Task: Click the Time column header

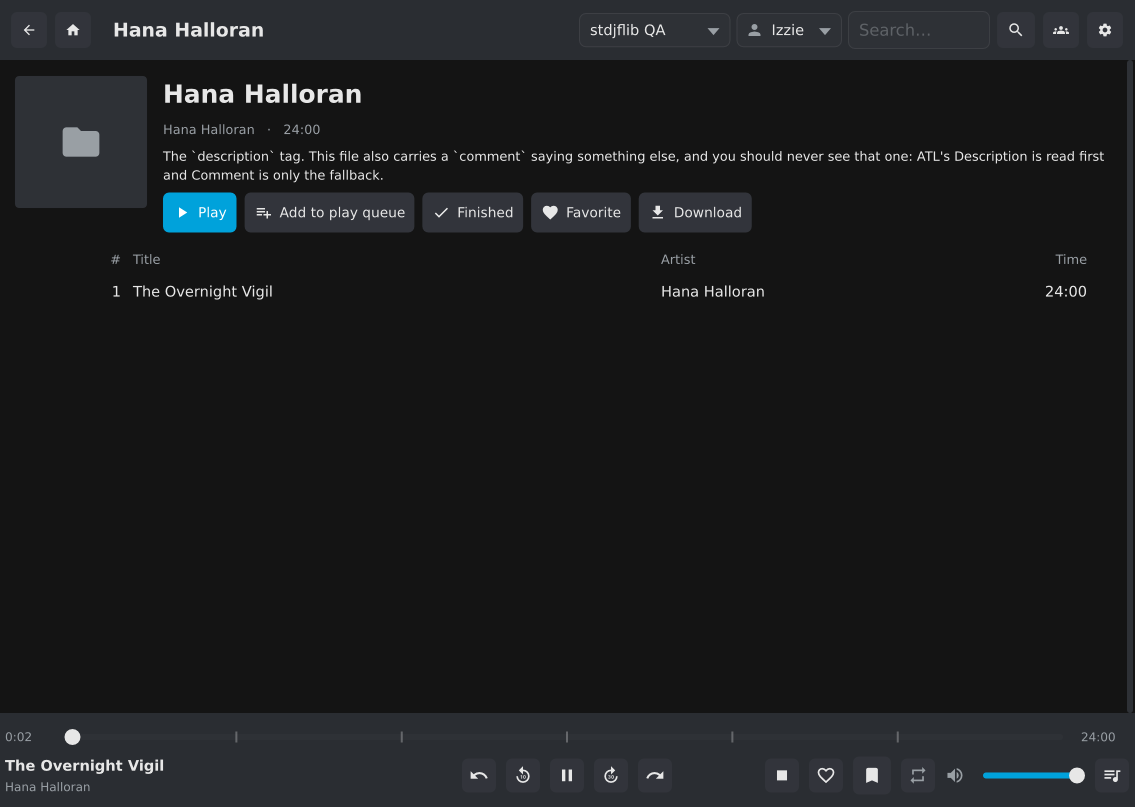Action: click(x=1071, y=259)
